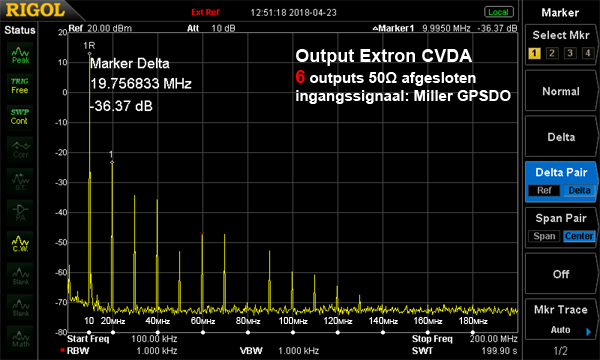Click the Mkr Trace Auto softkey
The height and width of the screenshot is (360, 600).
click(x=561, y=319)
